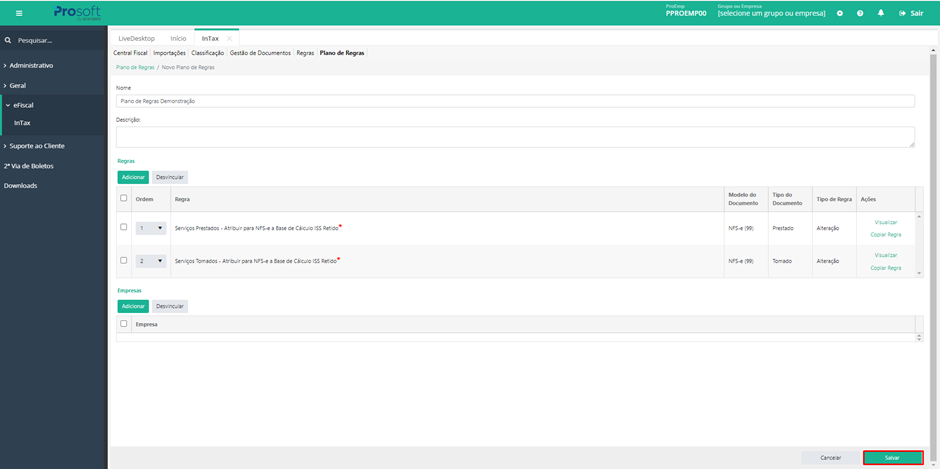940x469 pixels.
Task: Open the Central Fiscal submenu
Action: tap(130, 53)
